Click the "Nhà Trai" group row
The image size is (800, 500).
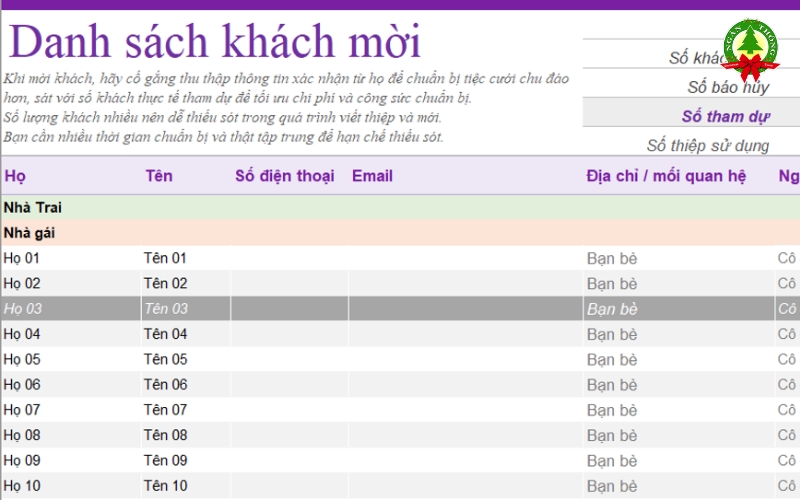pyautogui.click(x=32, y=207)
